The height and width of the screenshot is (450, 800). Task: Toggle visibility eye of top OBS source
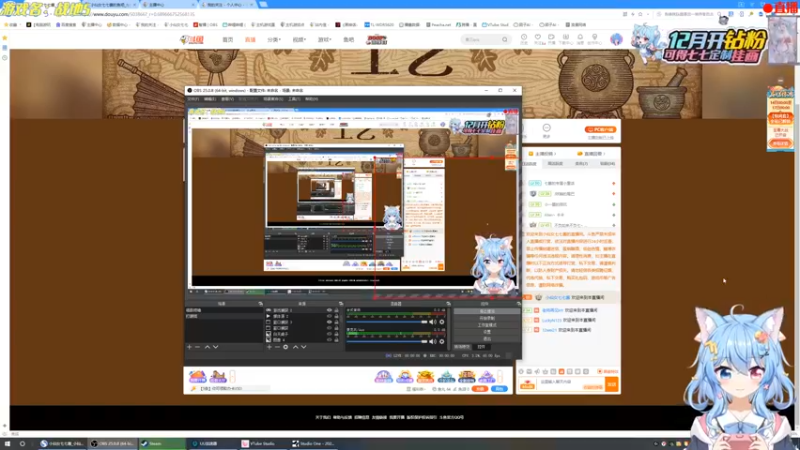(x=330, y=310)
